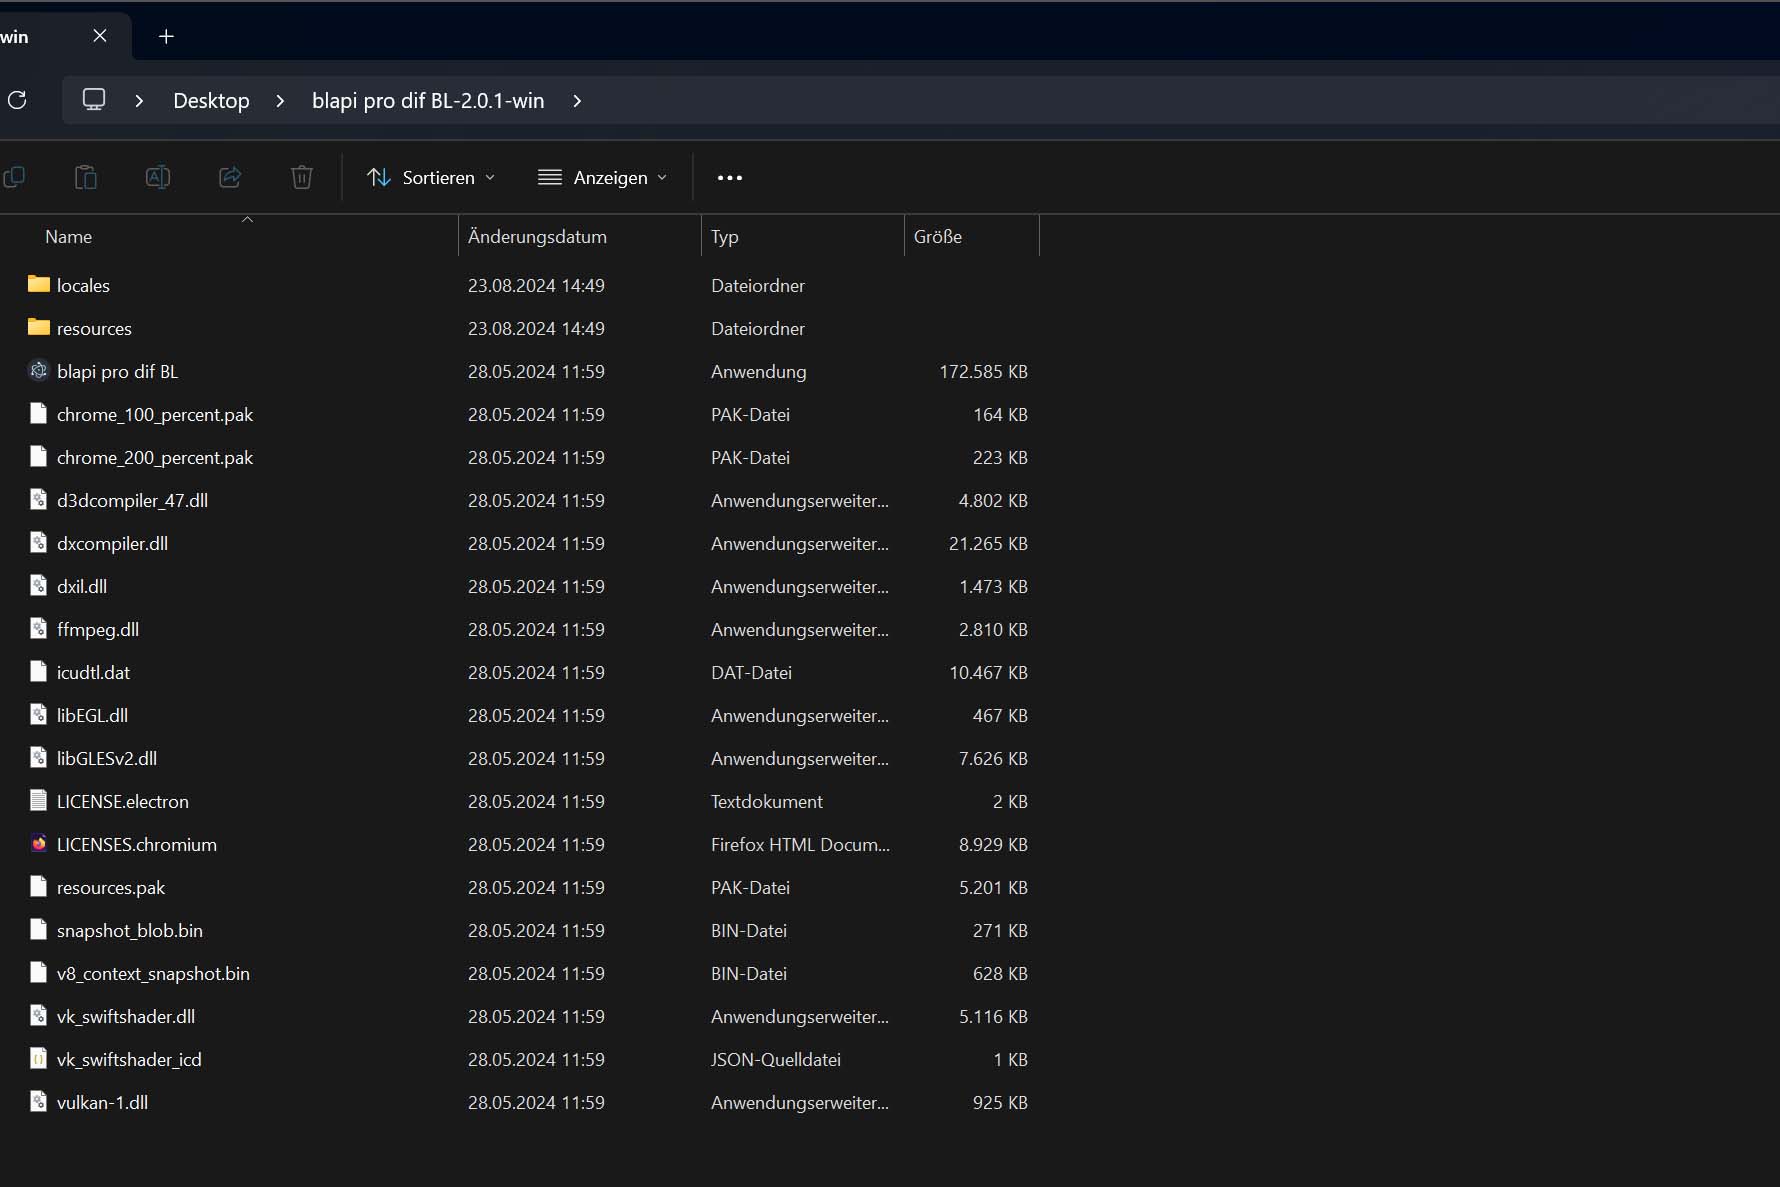Click the dxil.dll file icon
This screenshot has width=1780, height=1187.
click(39, 585)
